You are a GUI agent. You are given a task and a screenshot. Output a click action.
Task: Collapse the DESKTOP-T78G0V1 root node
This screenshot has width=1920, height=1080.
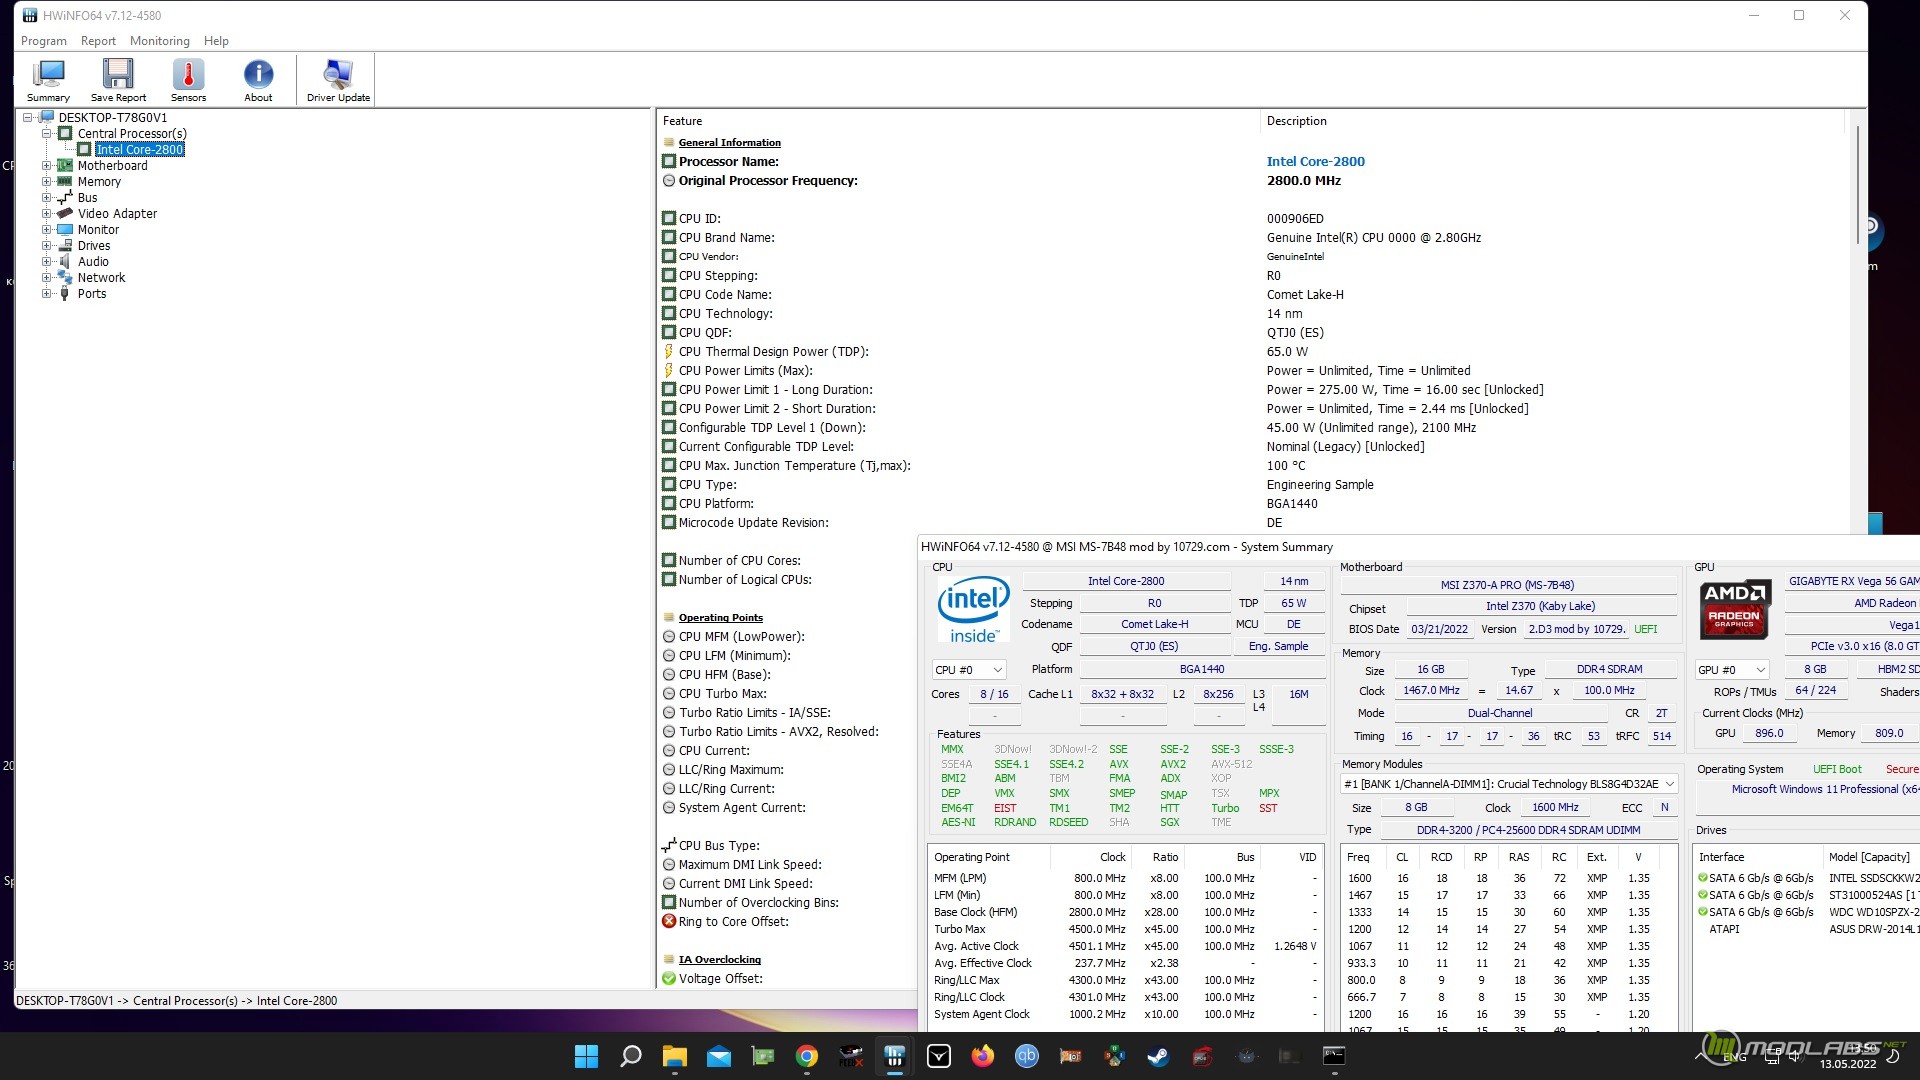28,117
